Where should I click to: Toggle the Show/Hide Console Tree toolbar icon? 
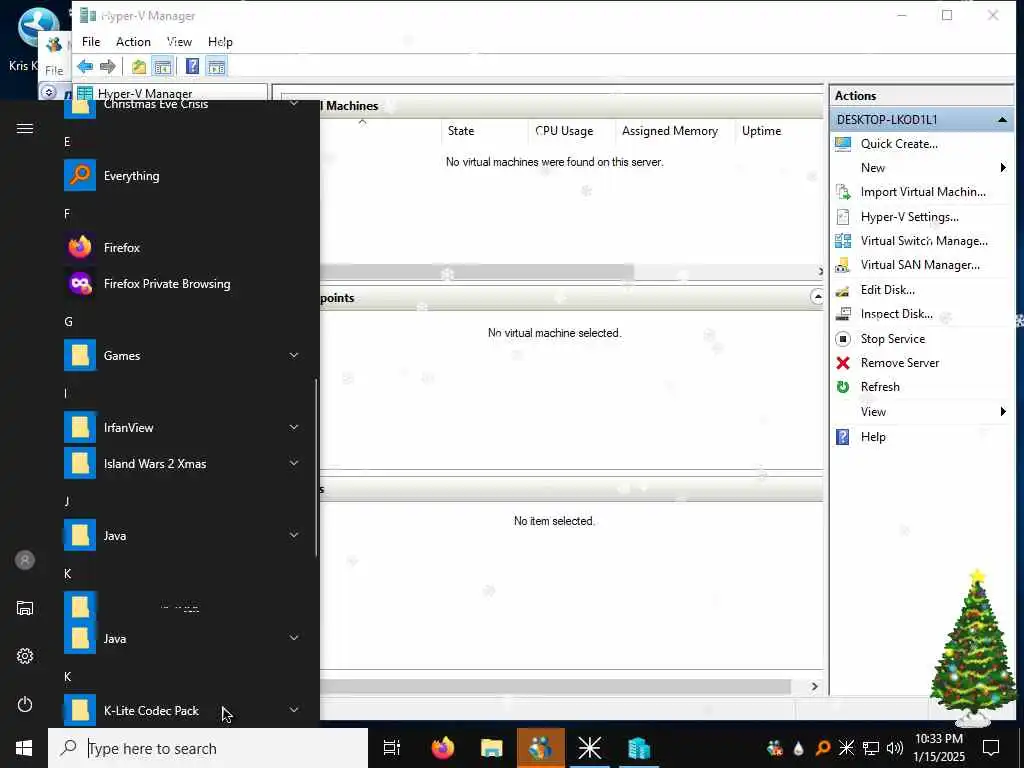[x=163, y=66]
